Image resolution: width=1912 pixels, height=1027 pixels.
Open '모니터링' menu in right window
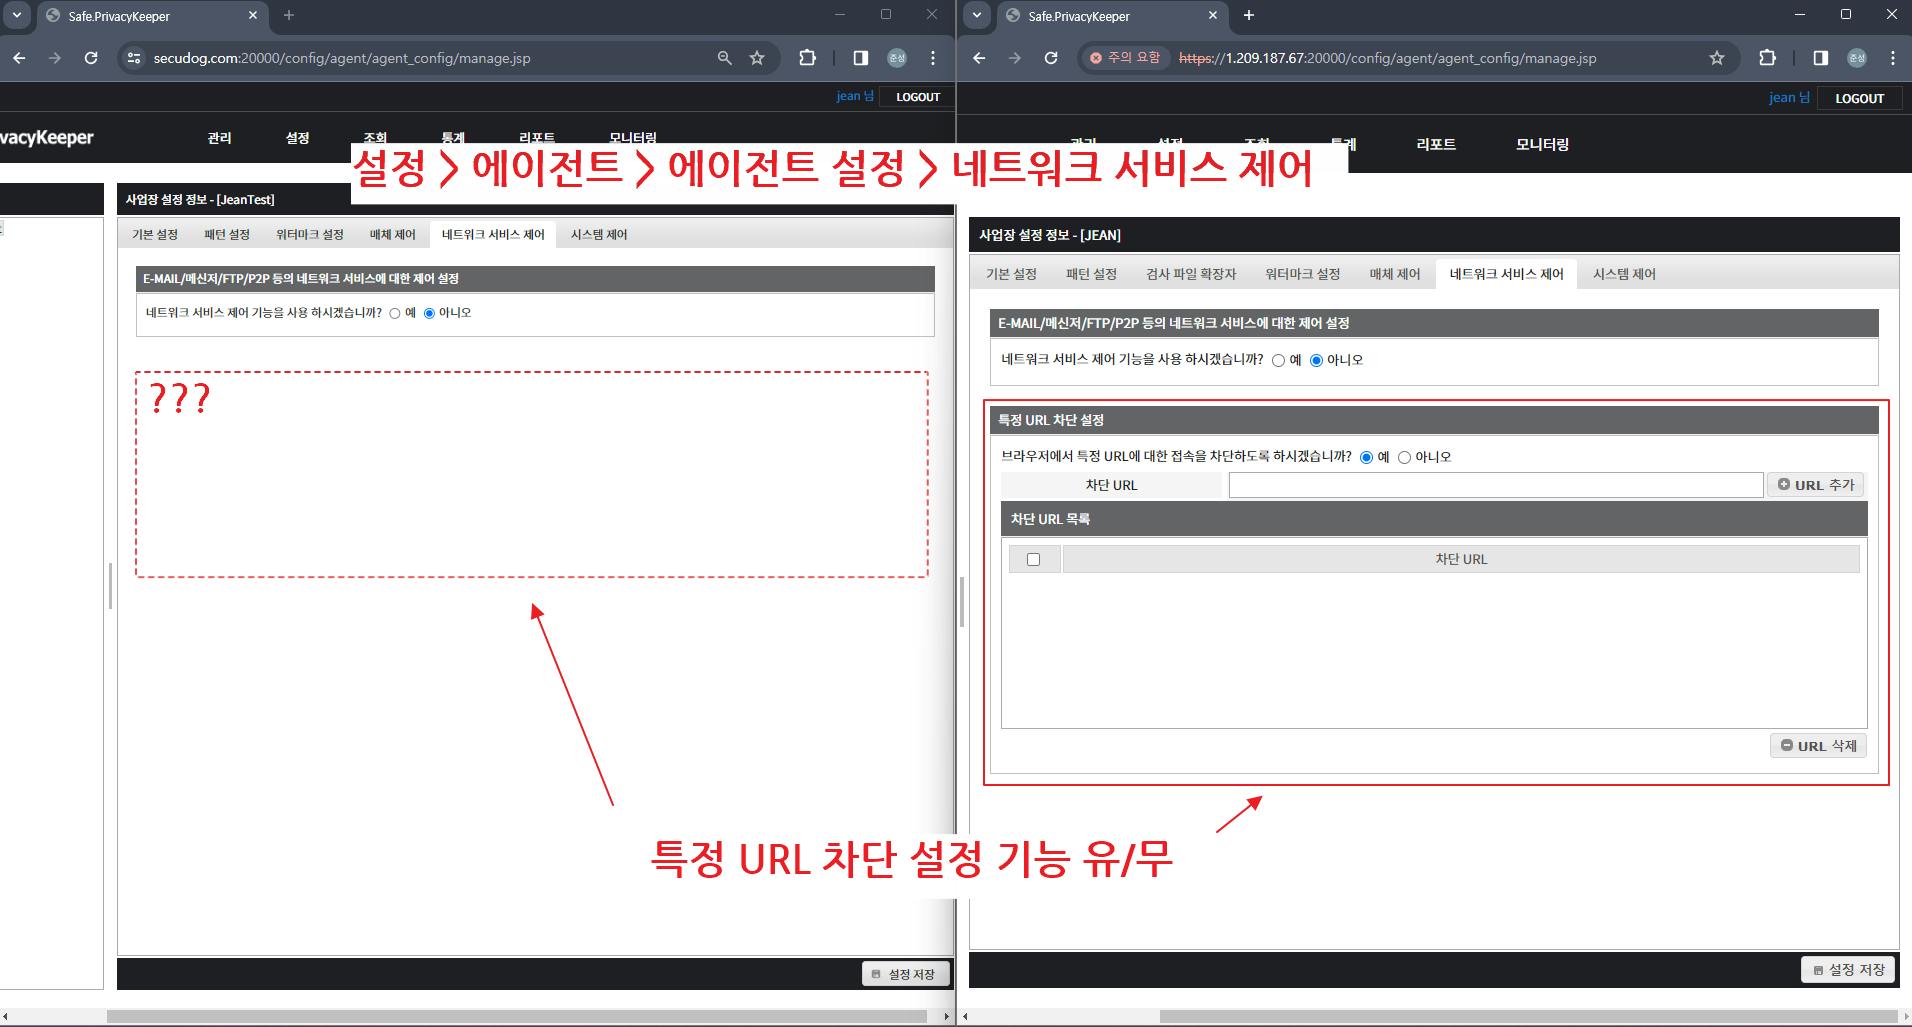point(1542,144)
